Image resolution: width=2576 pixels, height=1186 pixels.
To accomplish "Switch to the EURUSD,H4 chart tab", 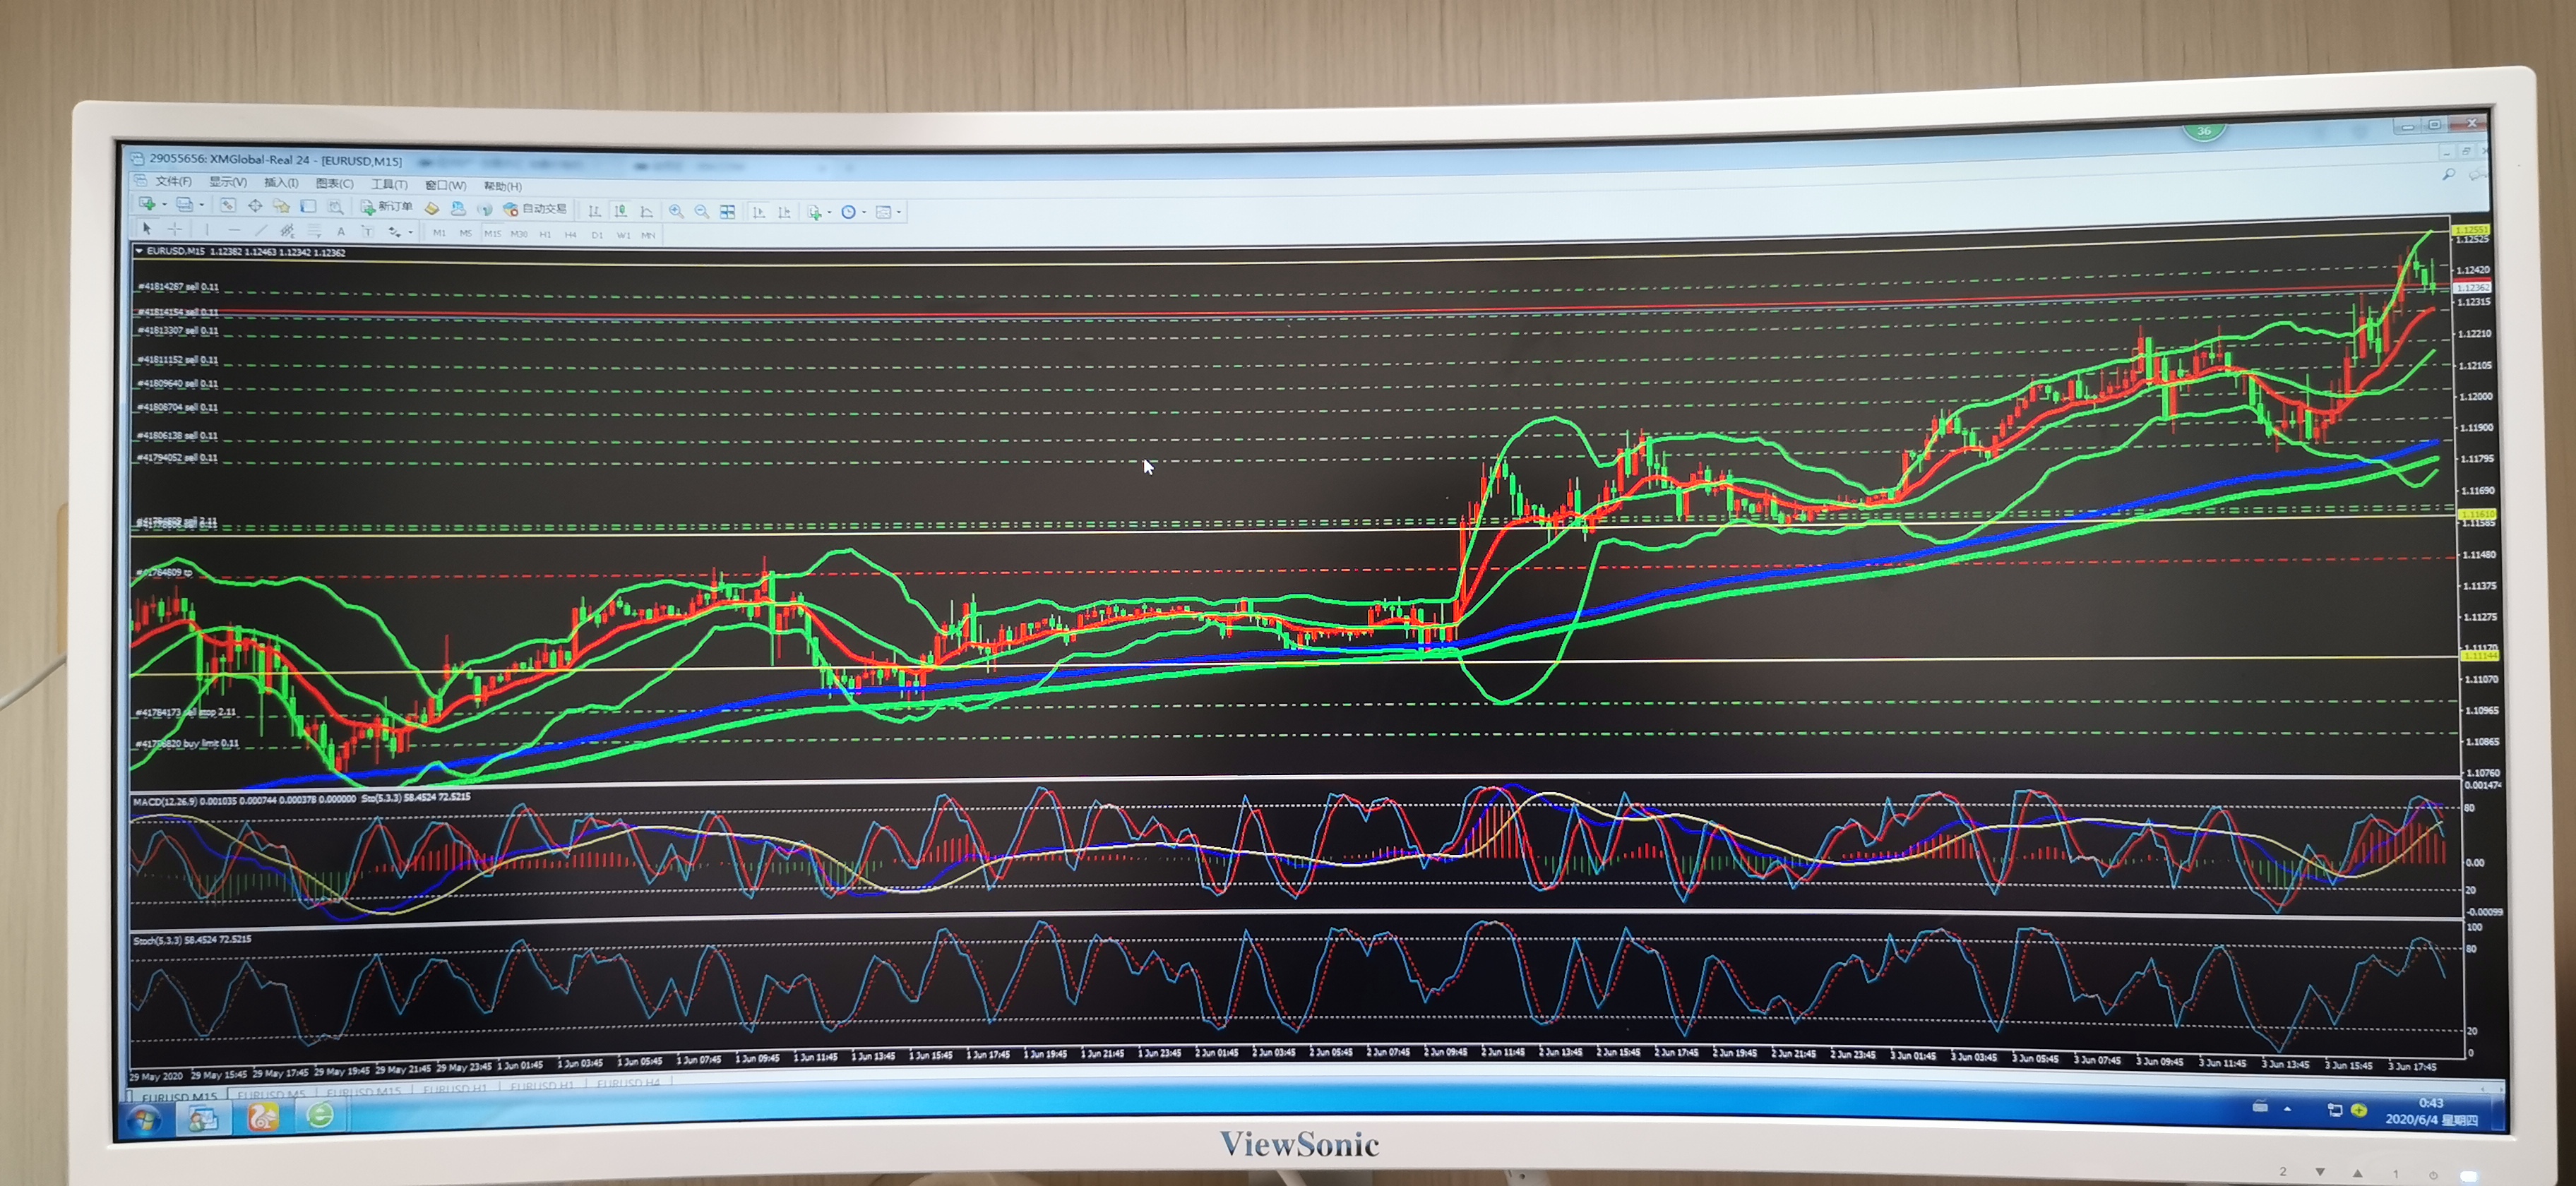I will tap(628, 1083).
